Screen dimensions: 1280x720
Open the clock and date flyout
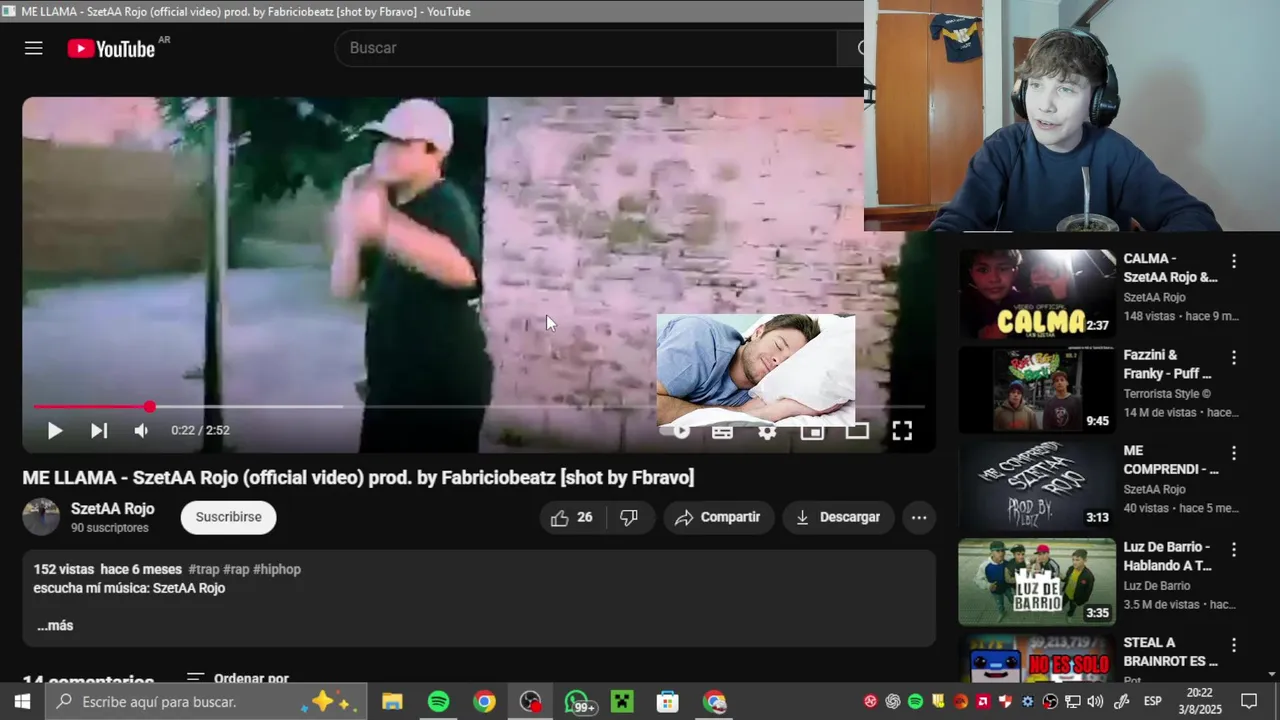click(x=1200, y=701)
